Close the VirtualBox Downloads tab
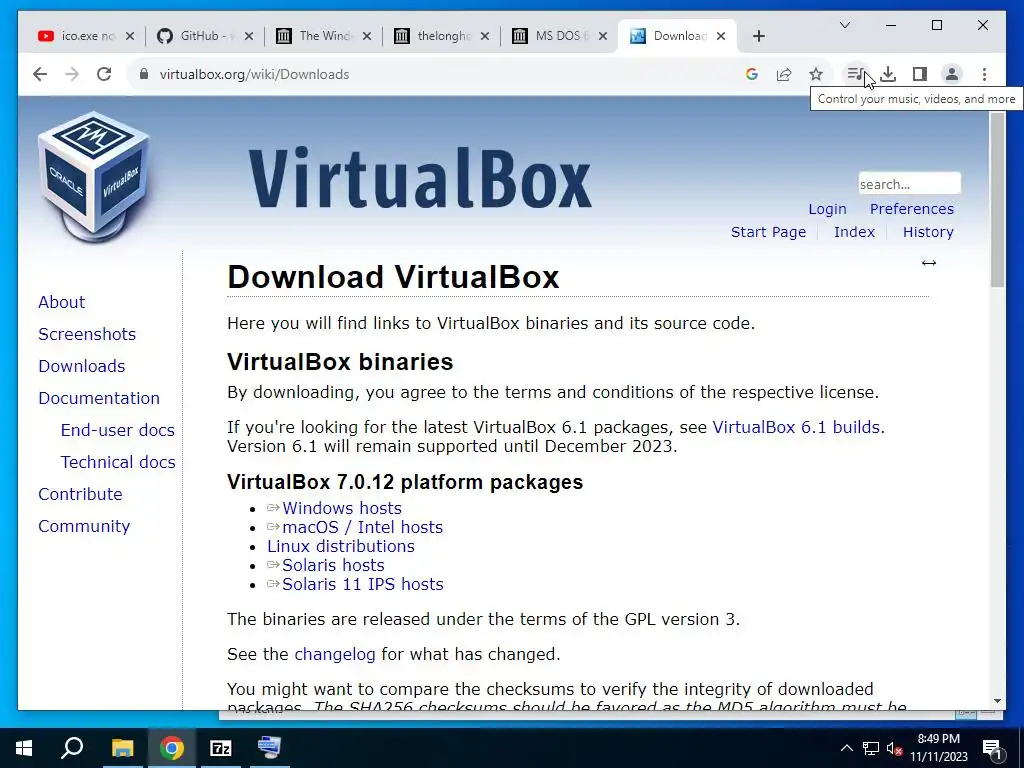Screen dimensions: 1024x768 point(721,36)
